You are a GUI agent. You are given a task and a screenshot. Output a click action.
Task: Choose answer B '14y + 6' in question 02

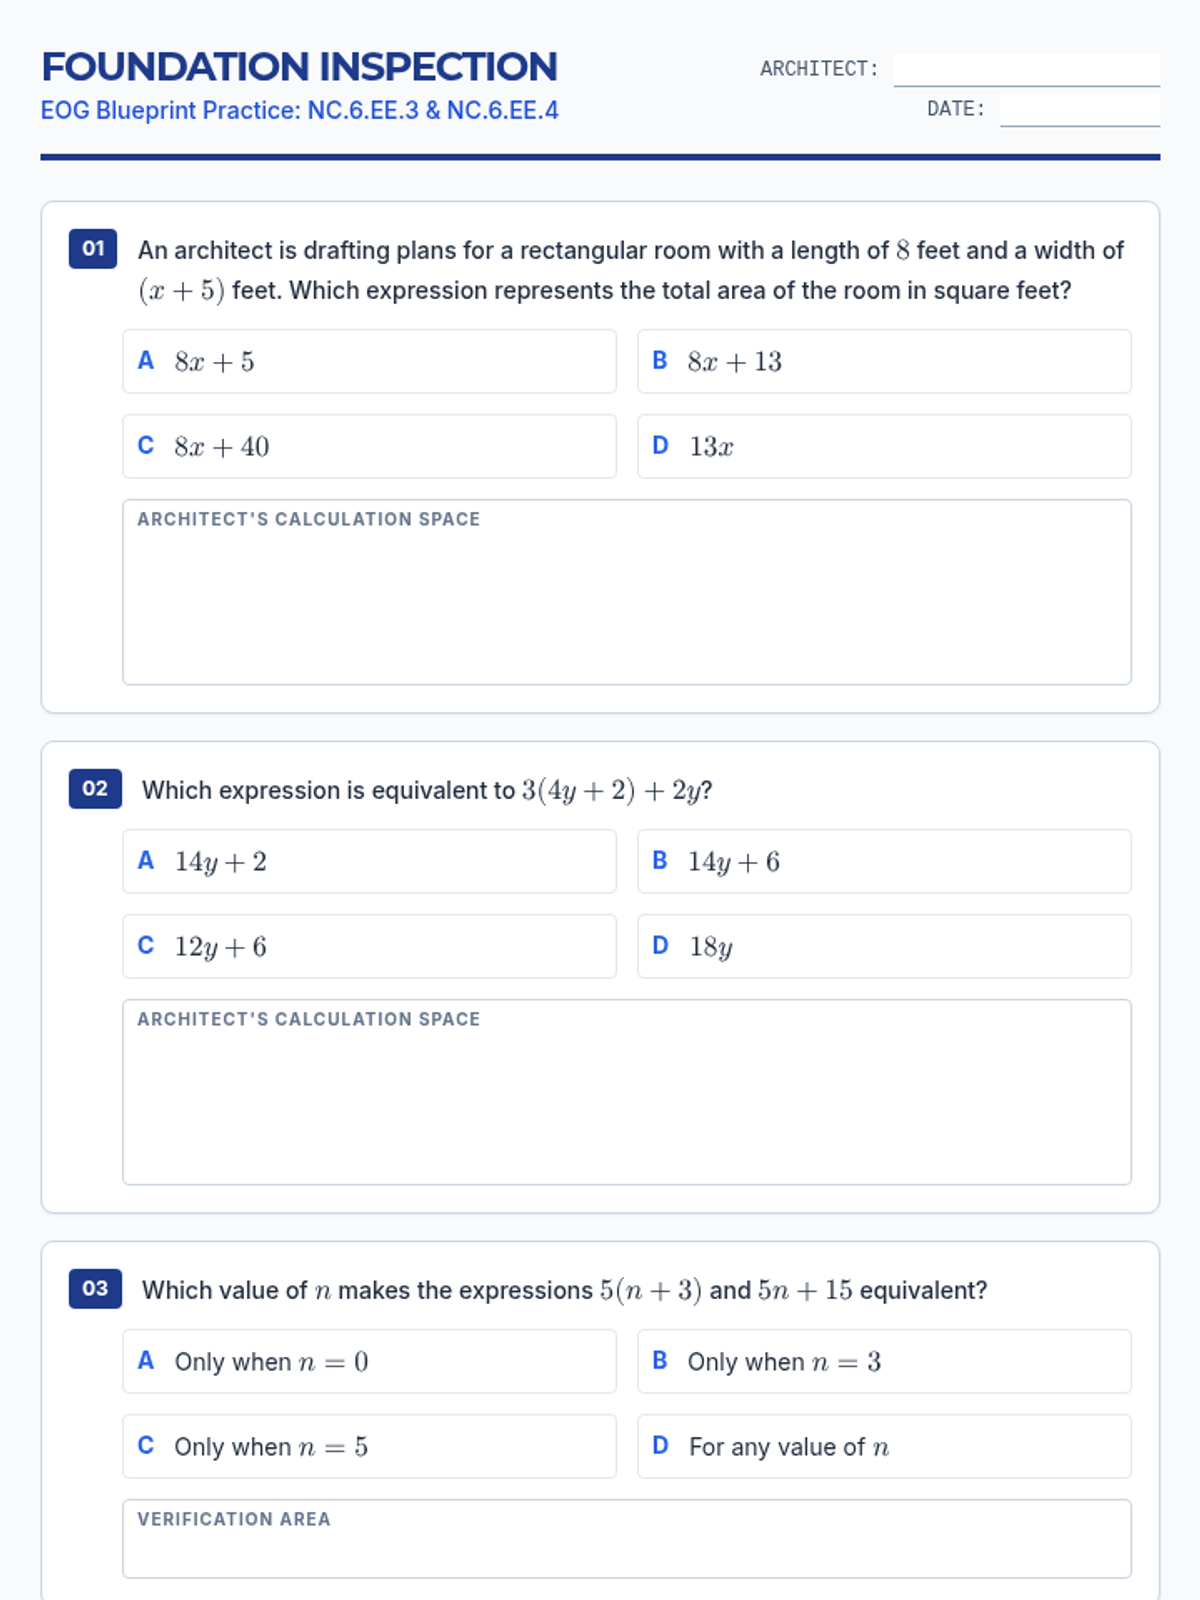[x=884, y=861]
